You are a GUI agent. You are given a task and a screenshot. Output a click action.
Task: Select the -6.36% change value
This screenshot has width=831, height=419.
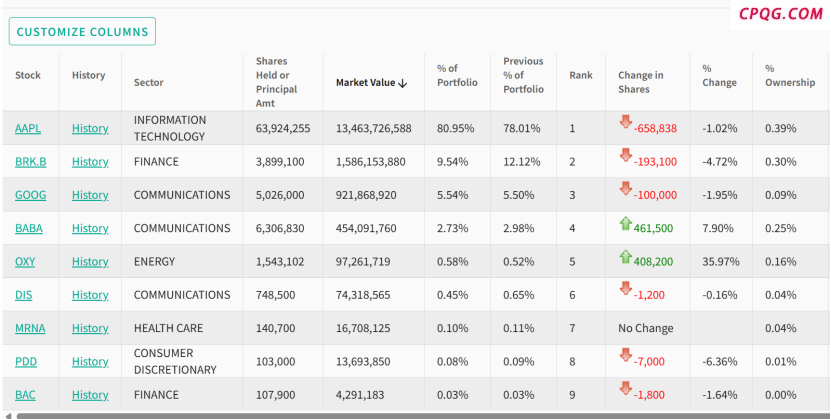point(720,362)
